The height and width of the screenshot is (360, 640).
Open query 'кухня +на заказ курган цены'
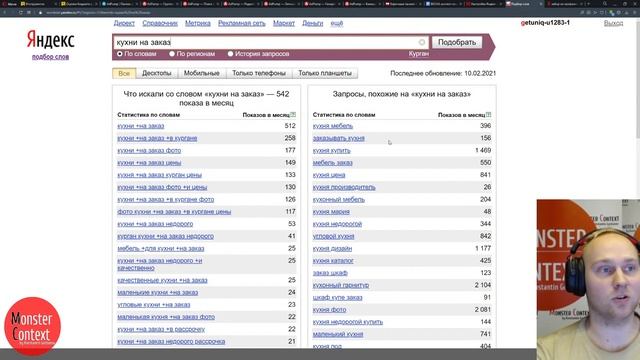click(160, 175)
